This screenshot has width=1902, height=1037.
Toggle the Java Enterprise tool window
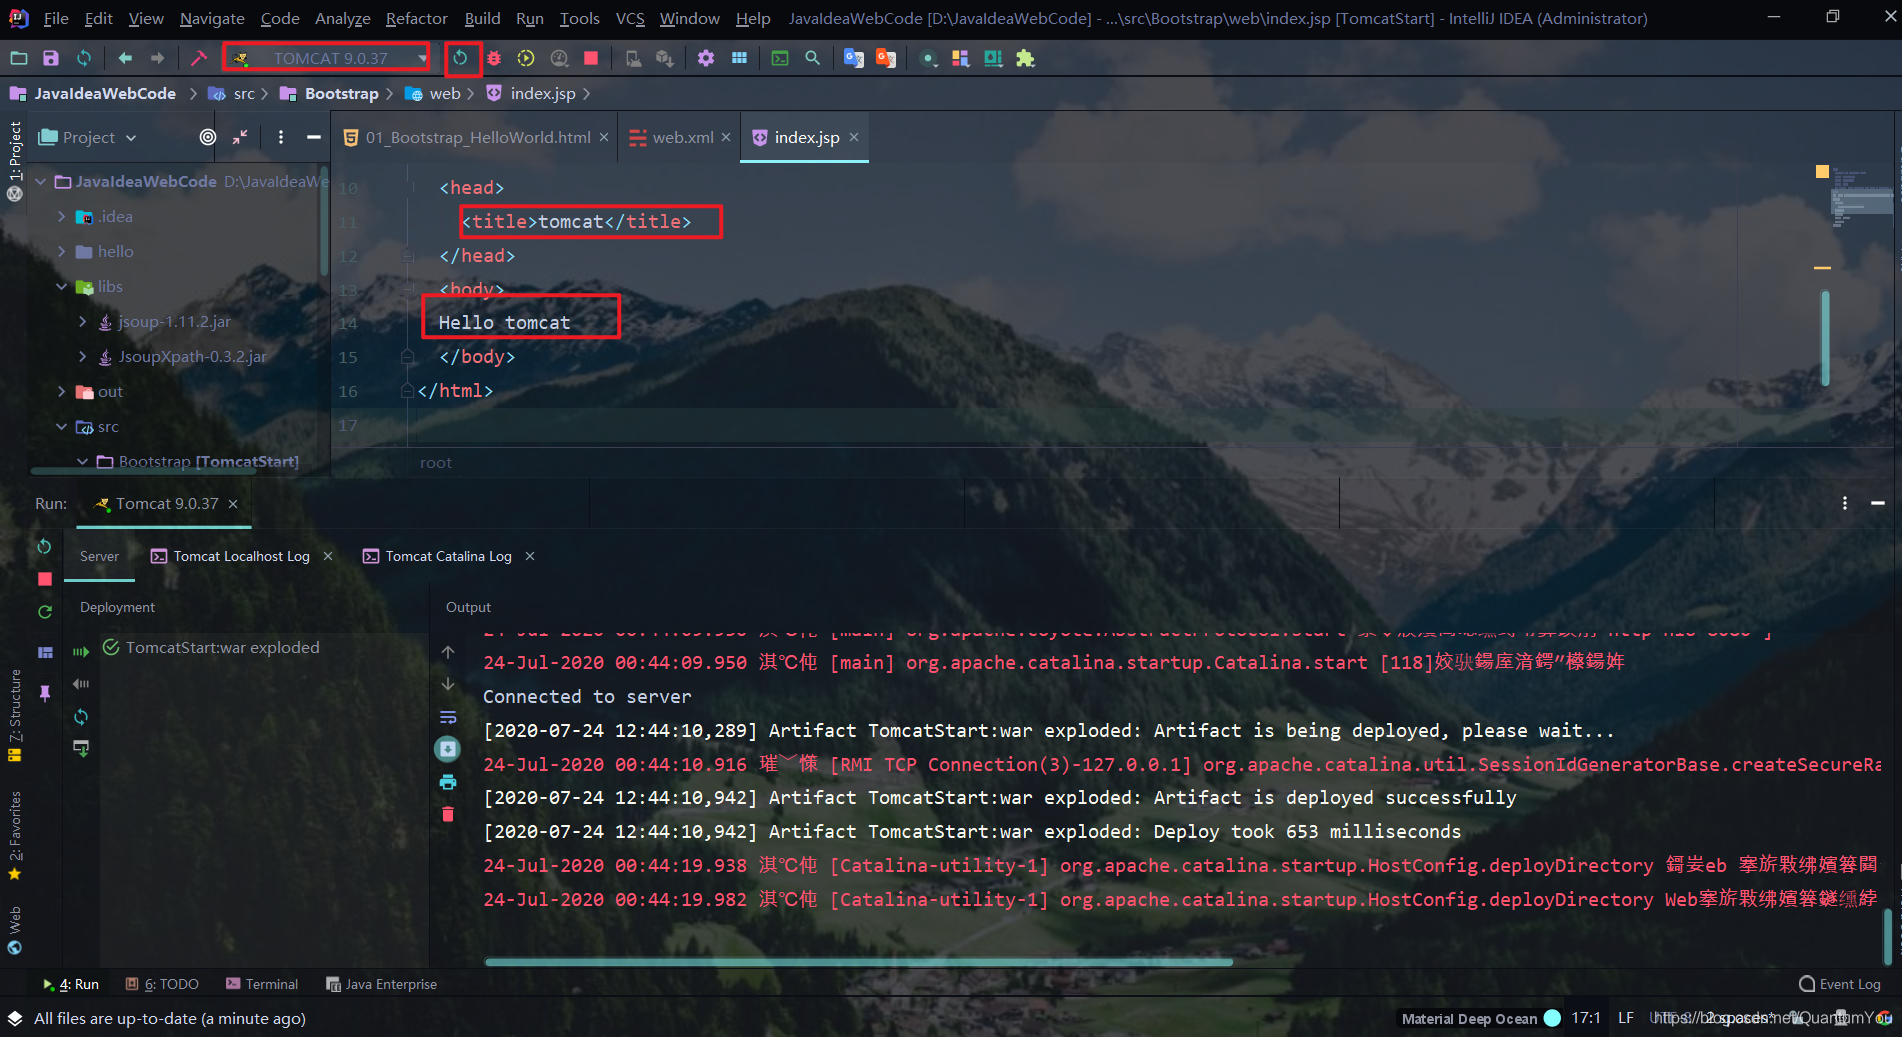pos(382,984)
